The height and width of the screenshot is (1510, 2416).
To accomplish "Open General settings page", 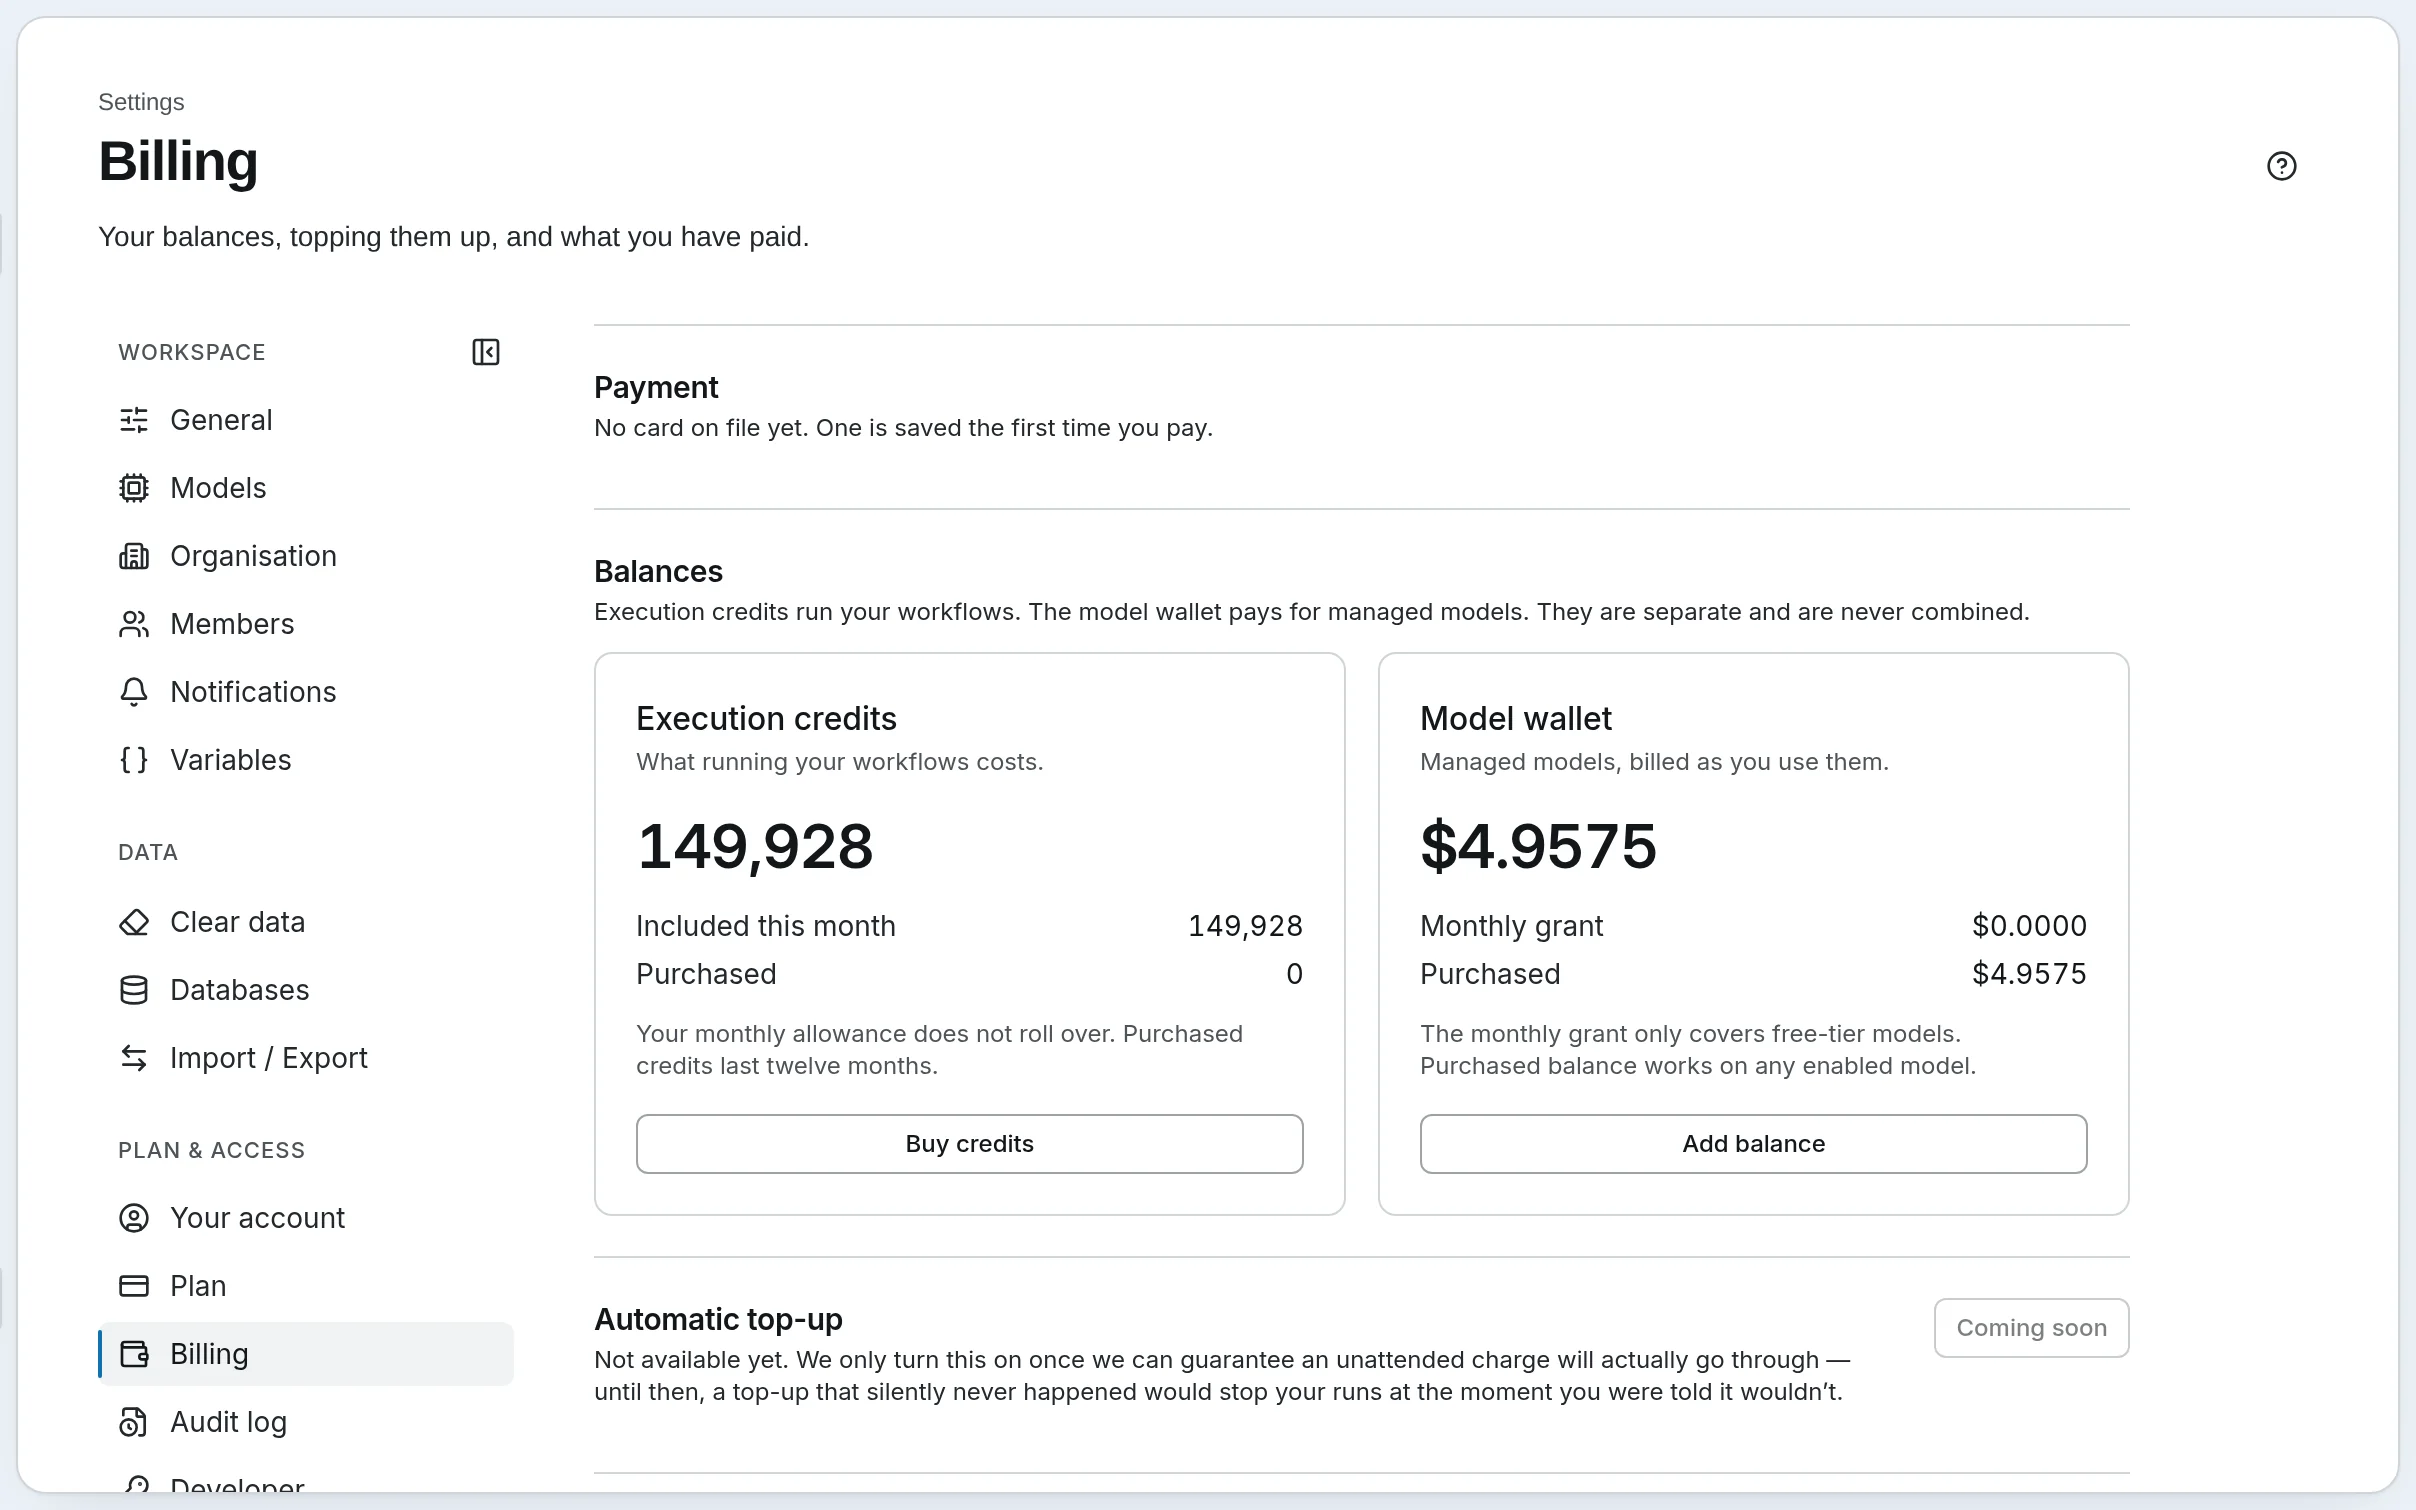I will point(306,420).
